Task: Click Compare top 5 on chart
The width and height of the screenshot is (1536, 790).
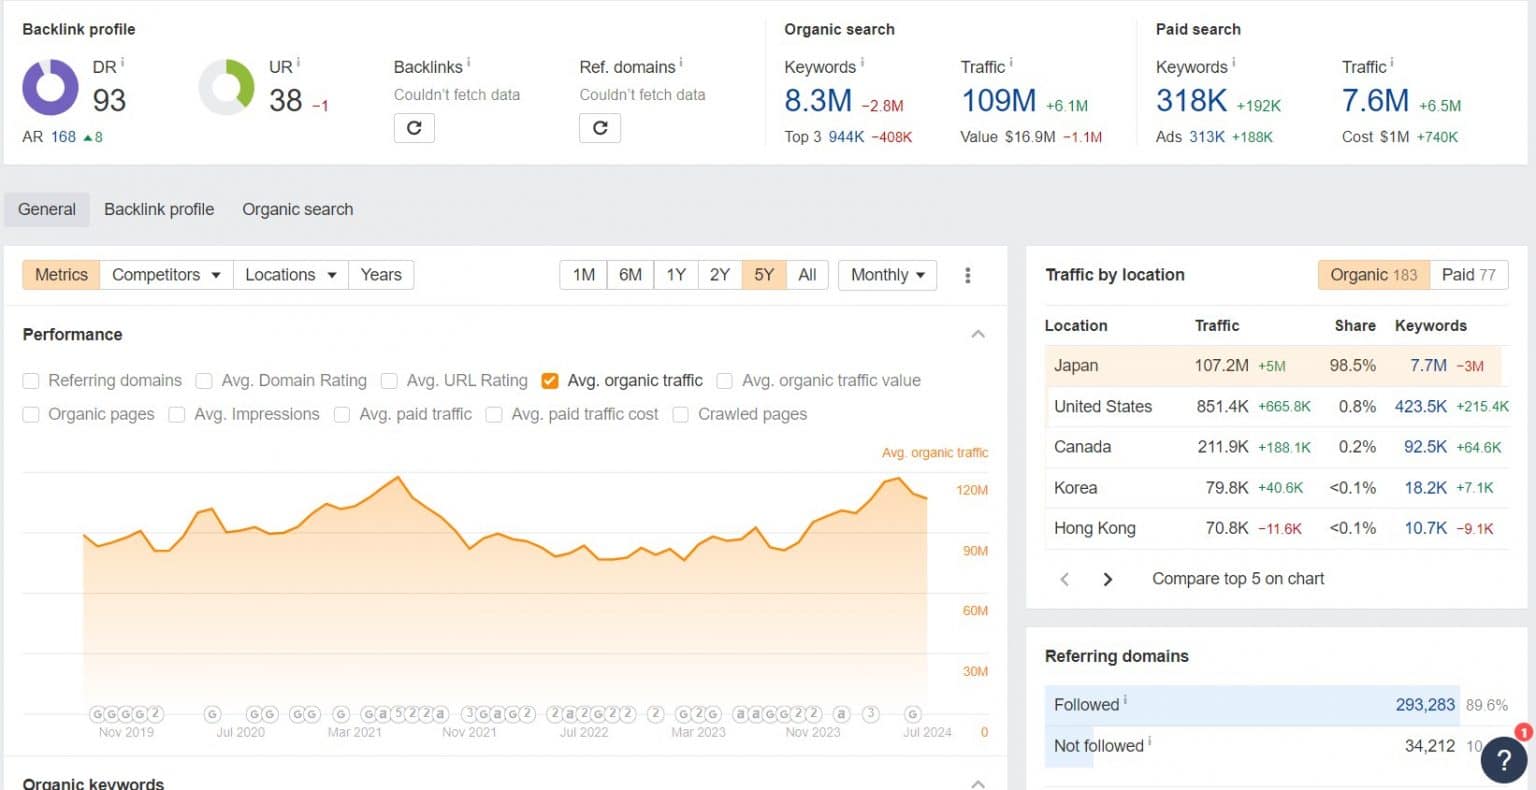Action: 1237,578
